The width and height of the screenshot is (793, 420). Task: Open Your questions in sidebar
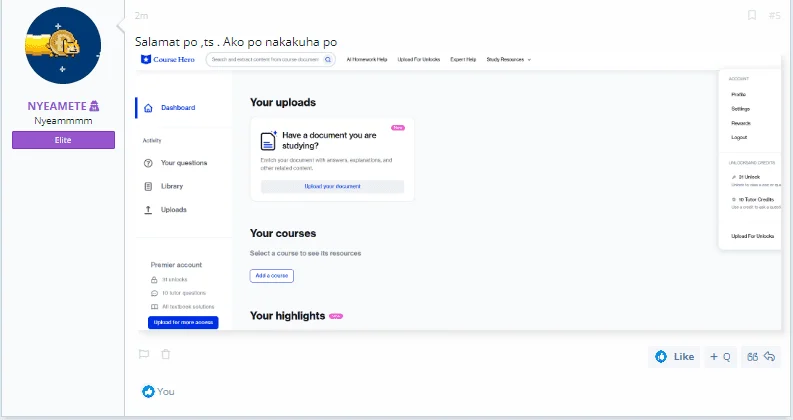184,163
